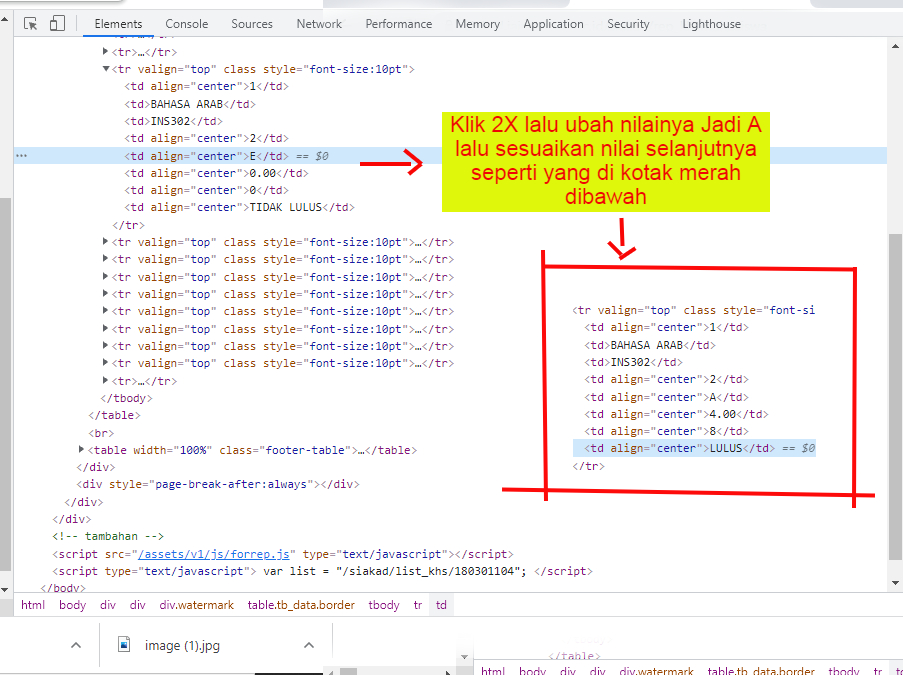Click the tr breadcrumb
903x675 pixels.
pos(418,605)
